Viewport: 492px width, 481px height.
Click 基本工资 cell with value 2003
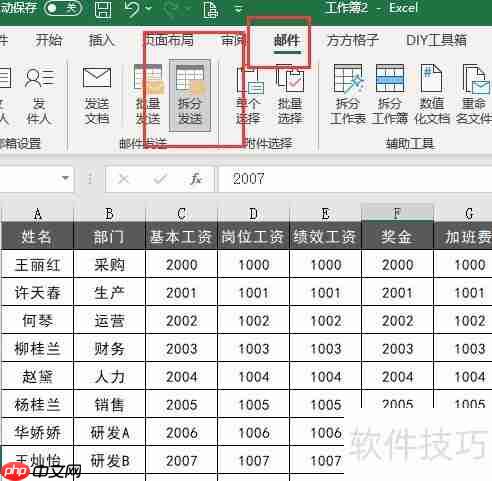coord(181,348)
